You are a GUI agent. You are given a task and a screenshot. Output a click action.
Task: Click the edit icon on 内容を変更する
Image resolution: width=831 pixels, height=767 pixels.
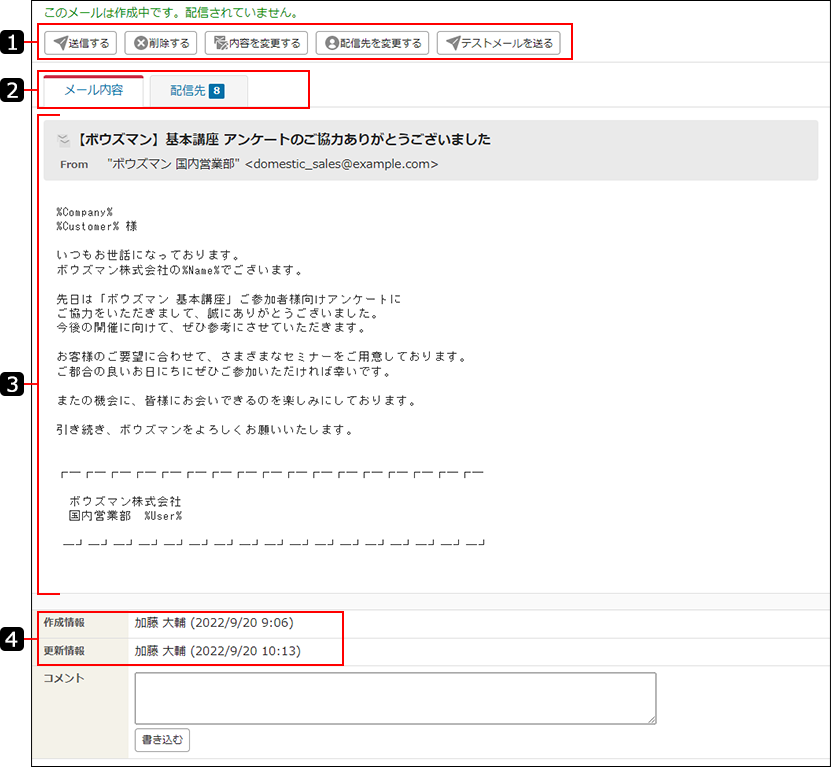(220, 43)
